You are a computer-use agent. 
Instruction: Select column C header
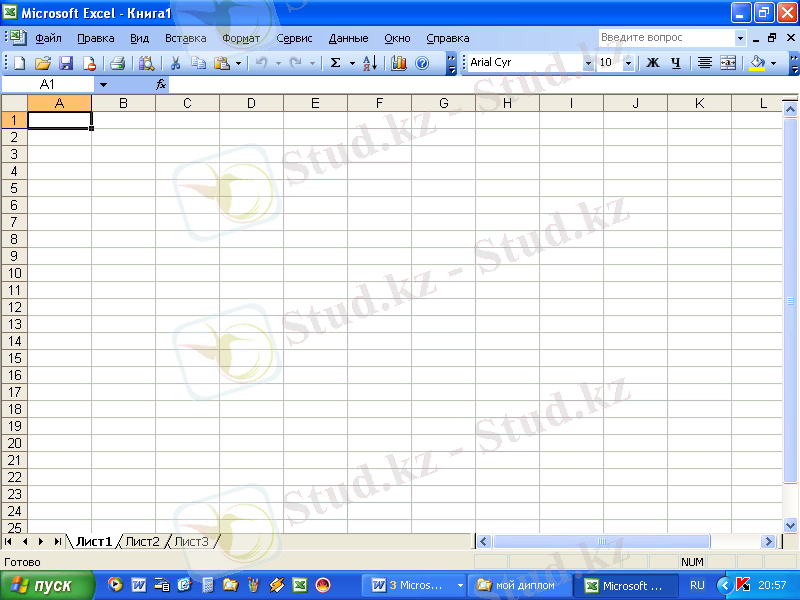[x=187, y=103]
